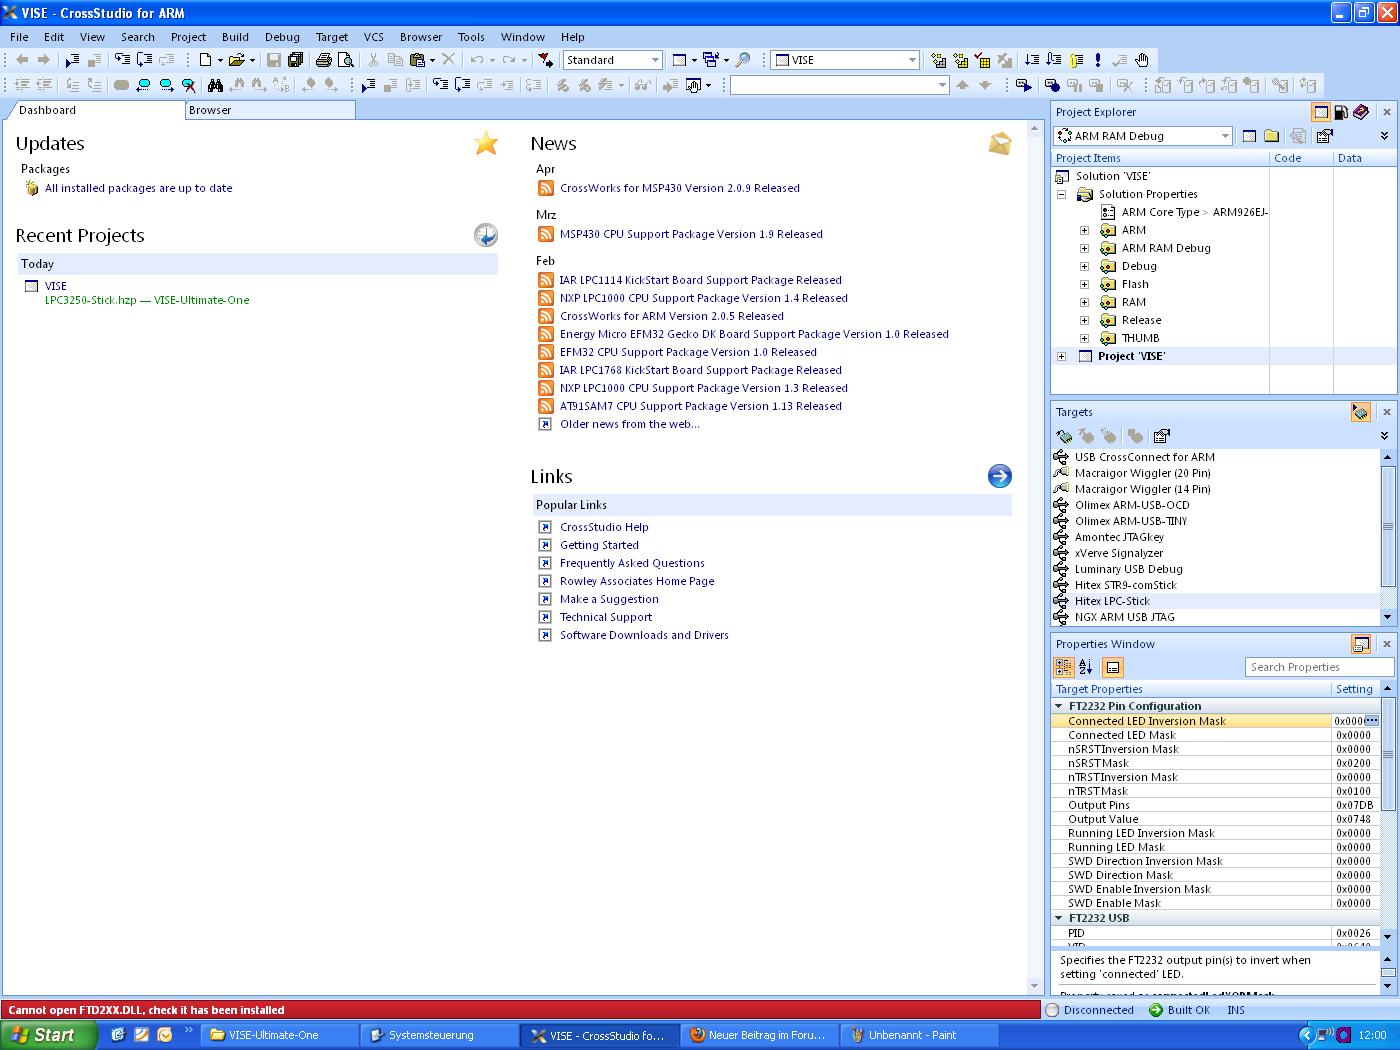Click the New File toolbar icon
Screen dimensions: 1400x1050
tap(204, 60)
